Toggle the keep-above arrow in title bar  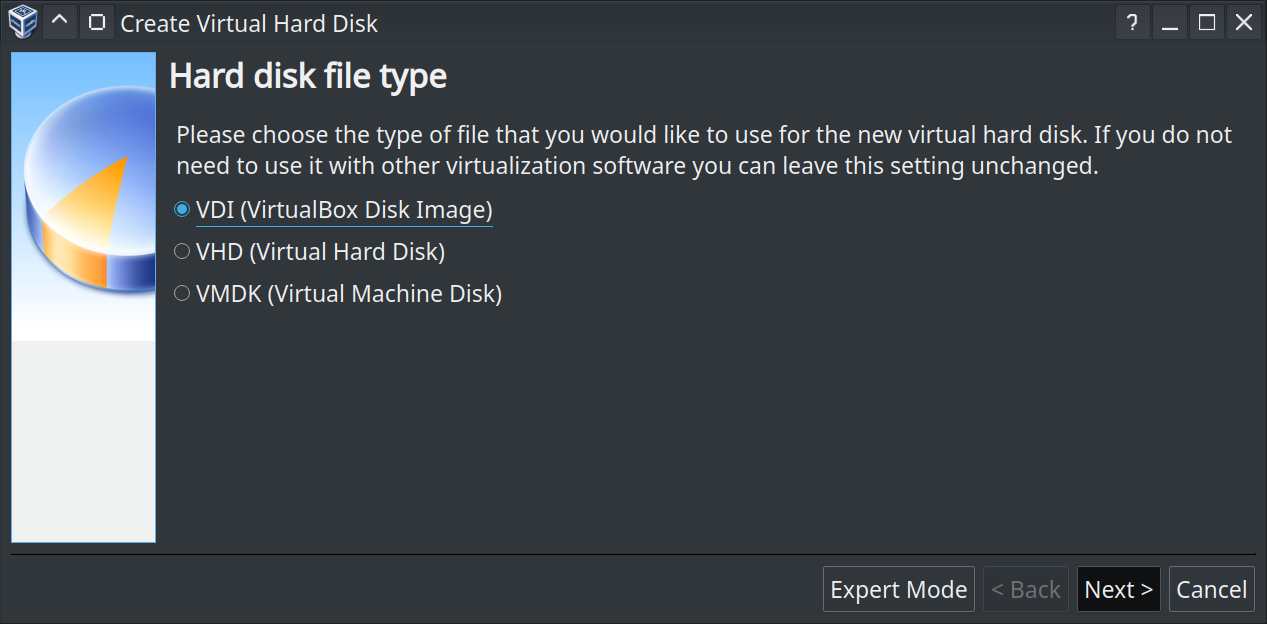[60, 22]
